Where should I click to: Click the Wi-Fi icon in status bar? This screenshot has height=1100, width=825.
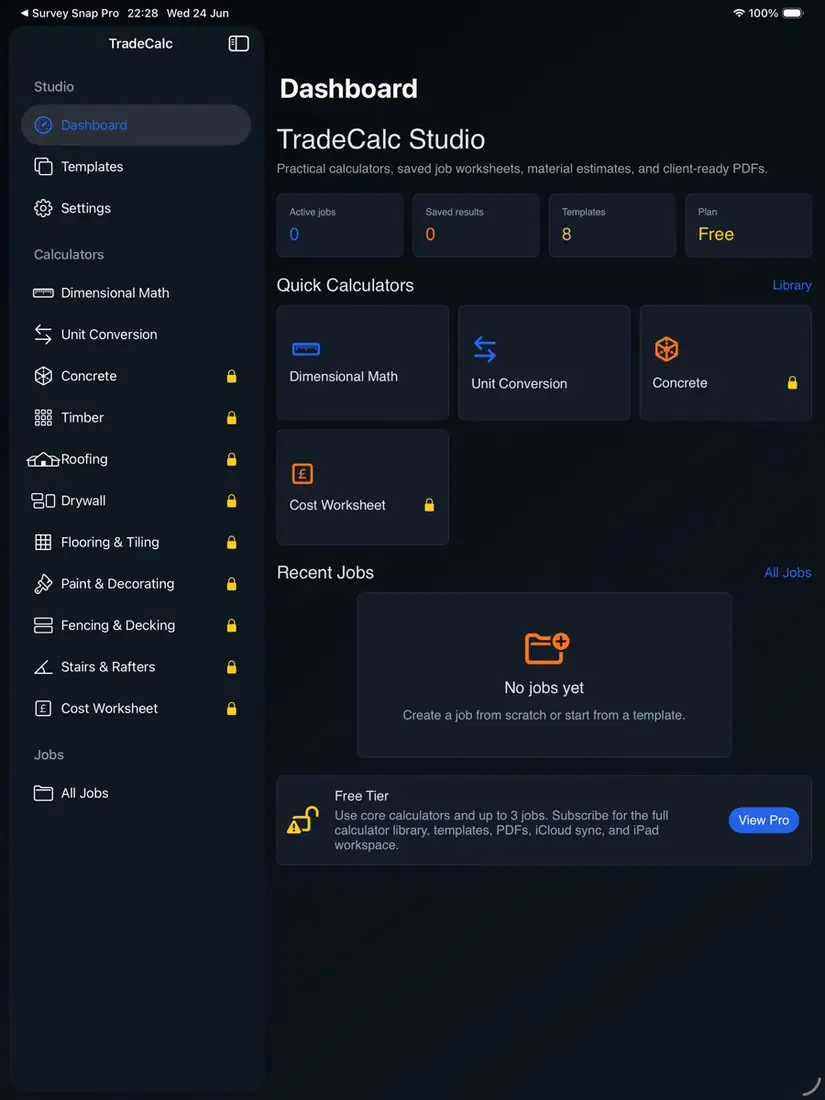pos(739,13)
